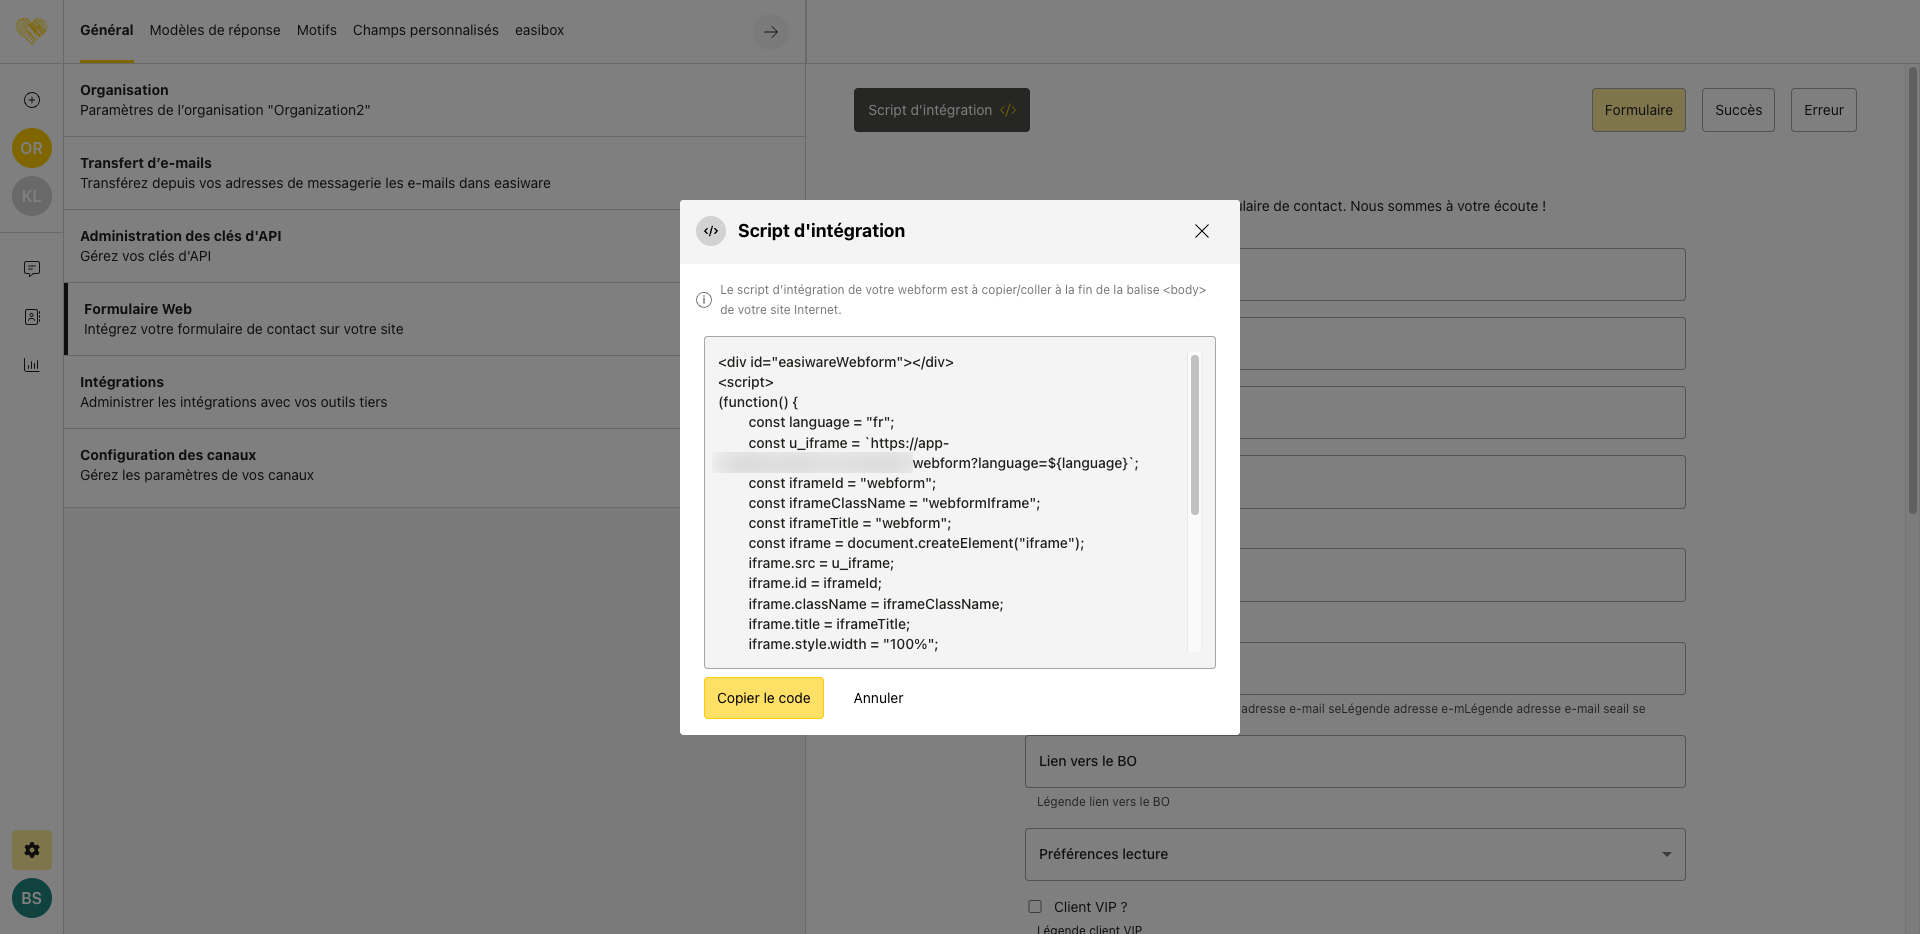This screenshot has width=1920, height=934.
Task: Toggle the Client VIP checkbox
Action: pyautogui.click(x=1035, y=907)
